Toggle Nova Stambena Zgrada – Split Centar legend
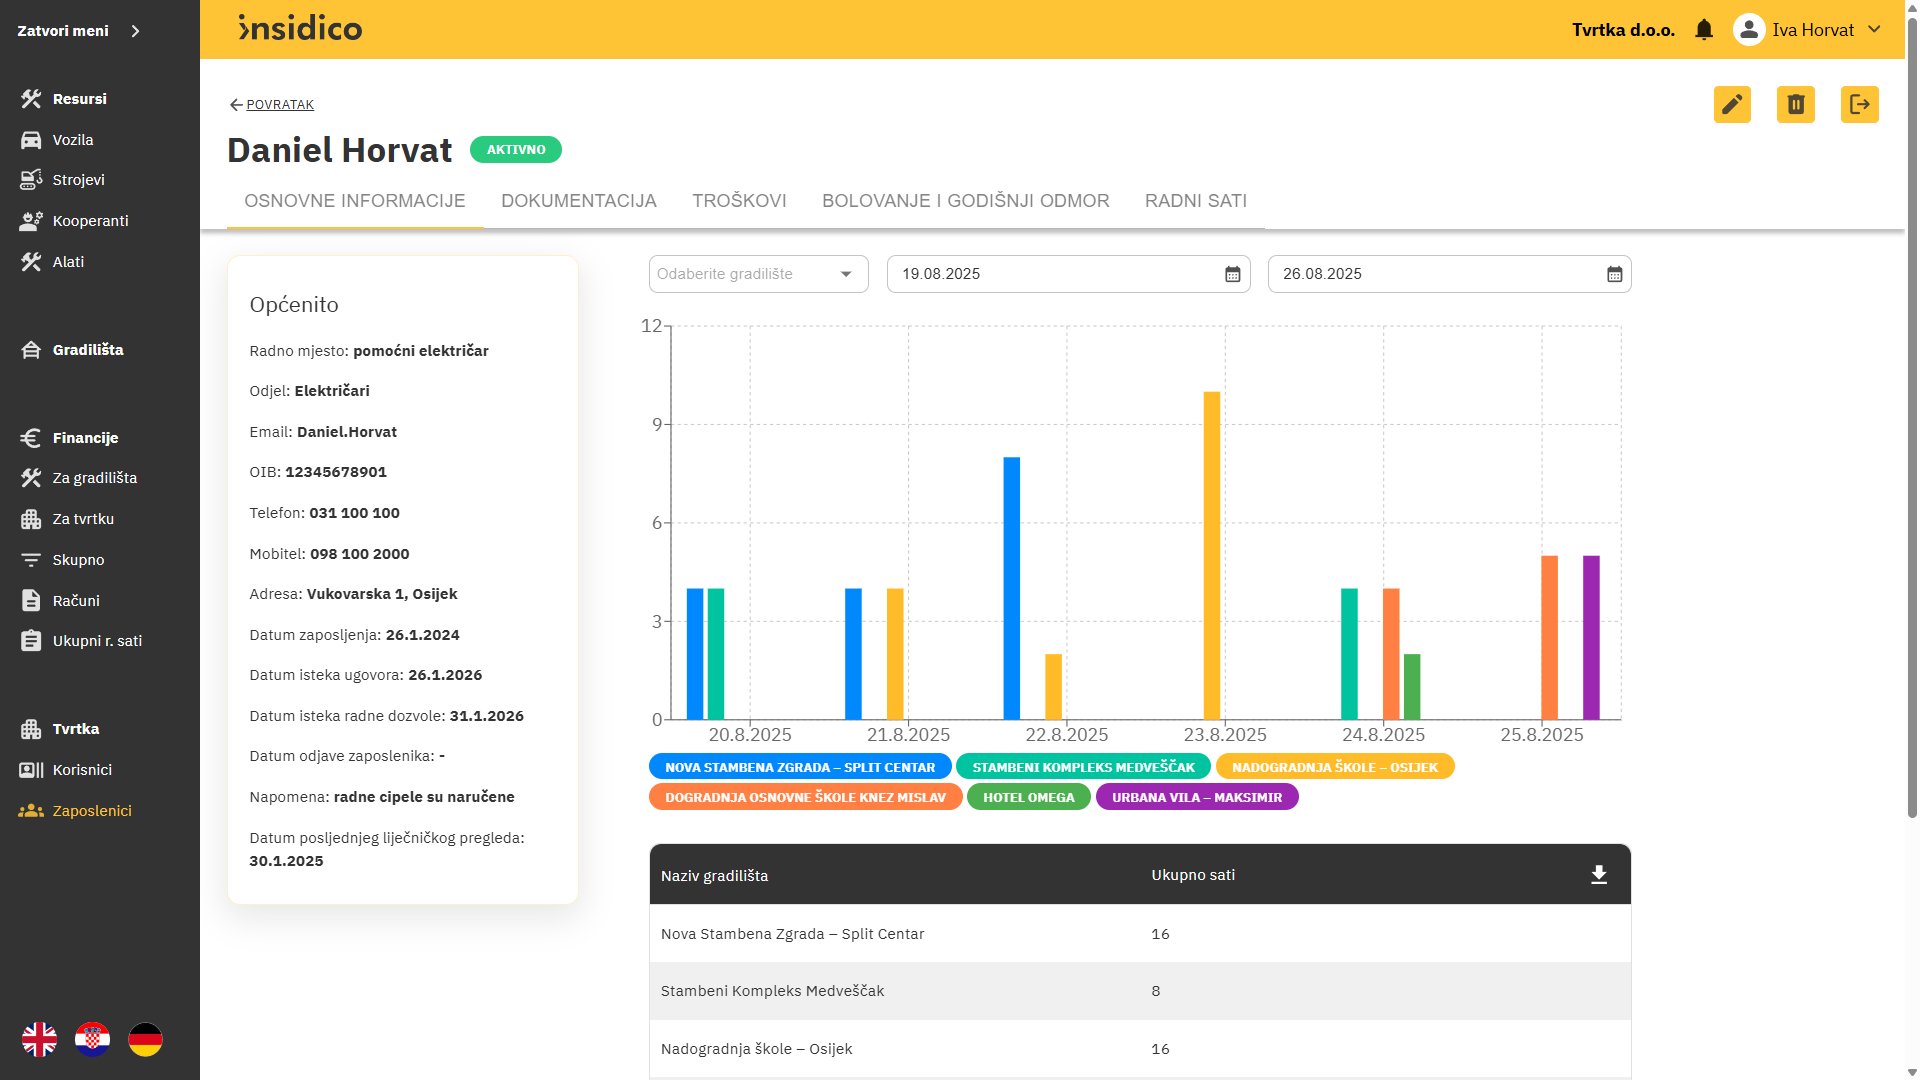Image resolution: width=1920 pixels, height=1080 pixels. point(800,767)
